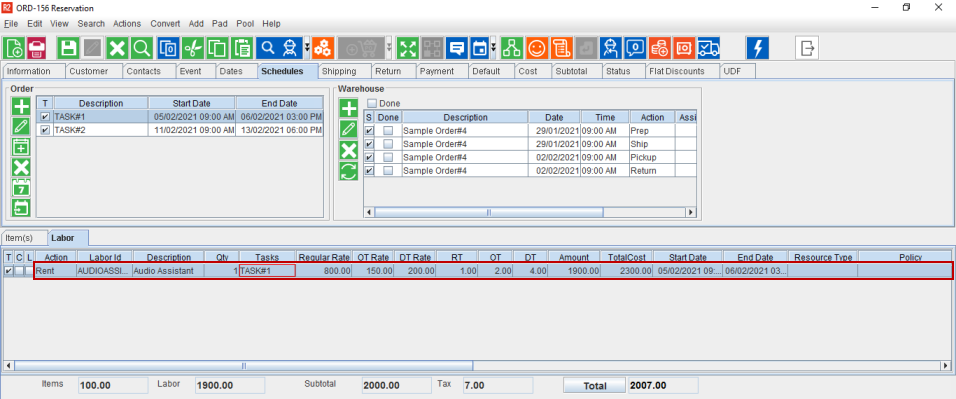Click the scissors Cut icon
The height and width of the screenshot is (399, 956).
click(193, 48)
